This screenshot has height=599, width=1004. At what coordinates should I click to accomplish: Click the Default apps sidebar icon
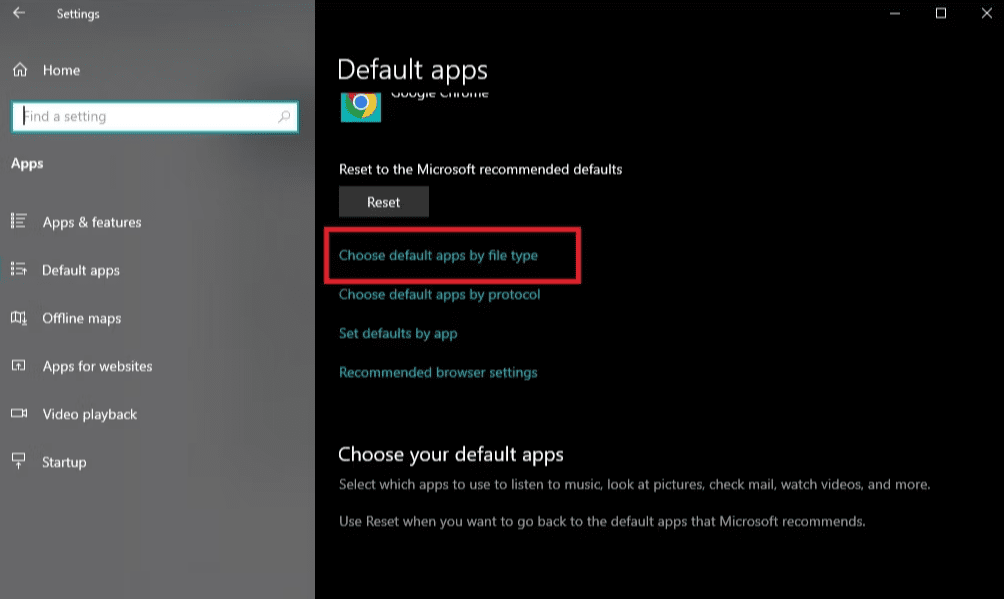tap(20, 270)
